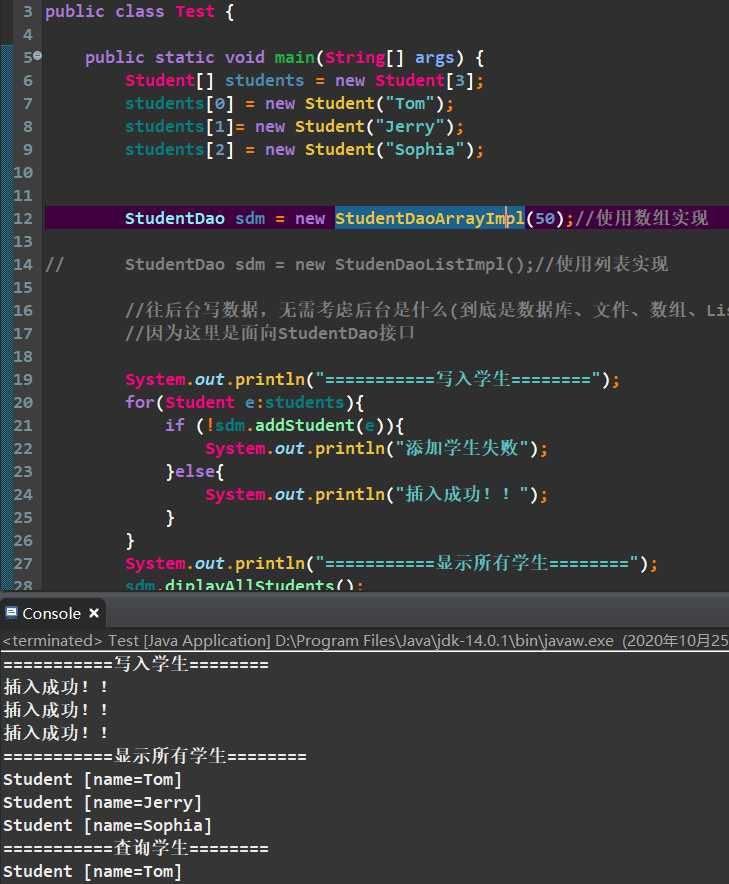729x884 pixels.
Task: Click the value 50 in the constructor call
Action: point(545,219)
